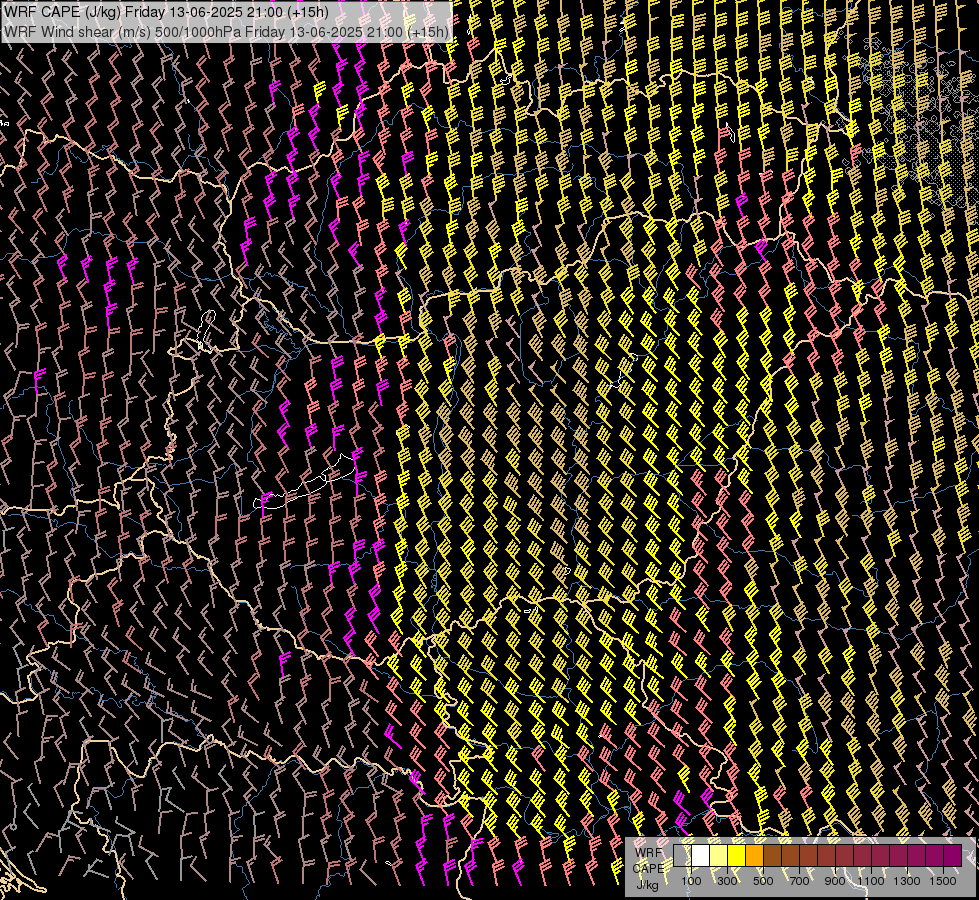979x900 pixels.
Task: Click the WRF CAPE title line
Action: click(166, 11)
